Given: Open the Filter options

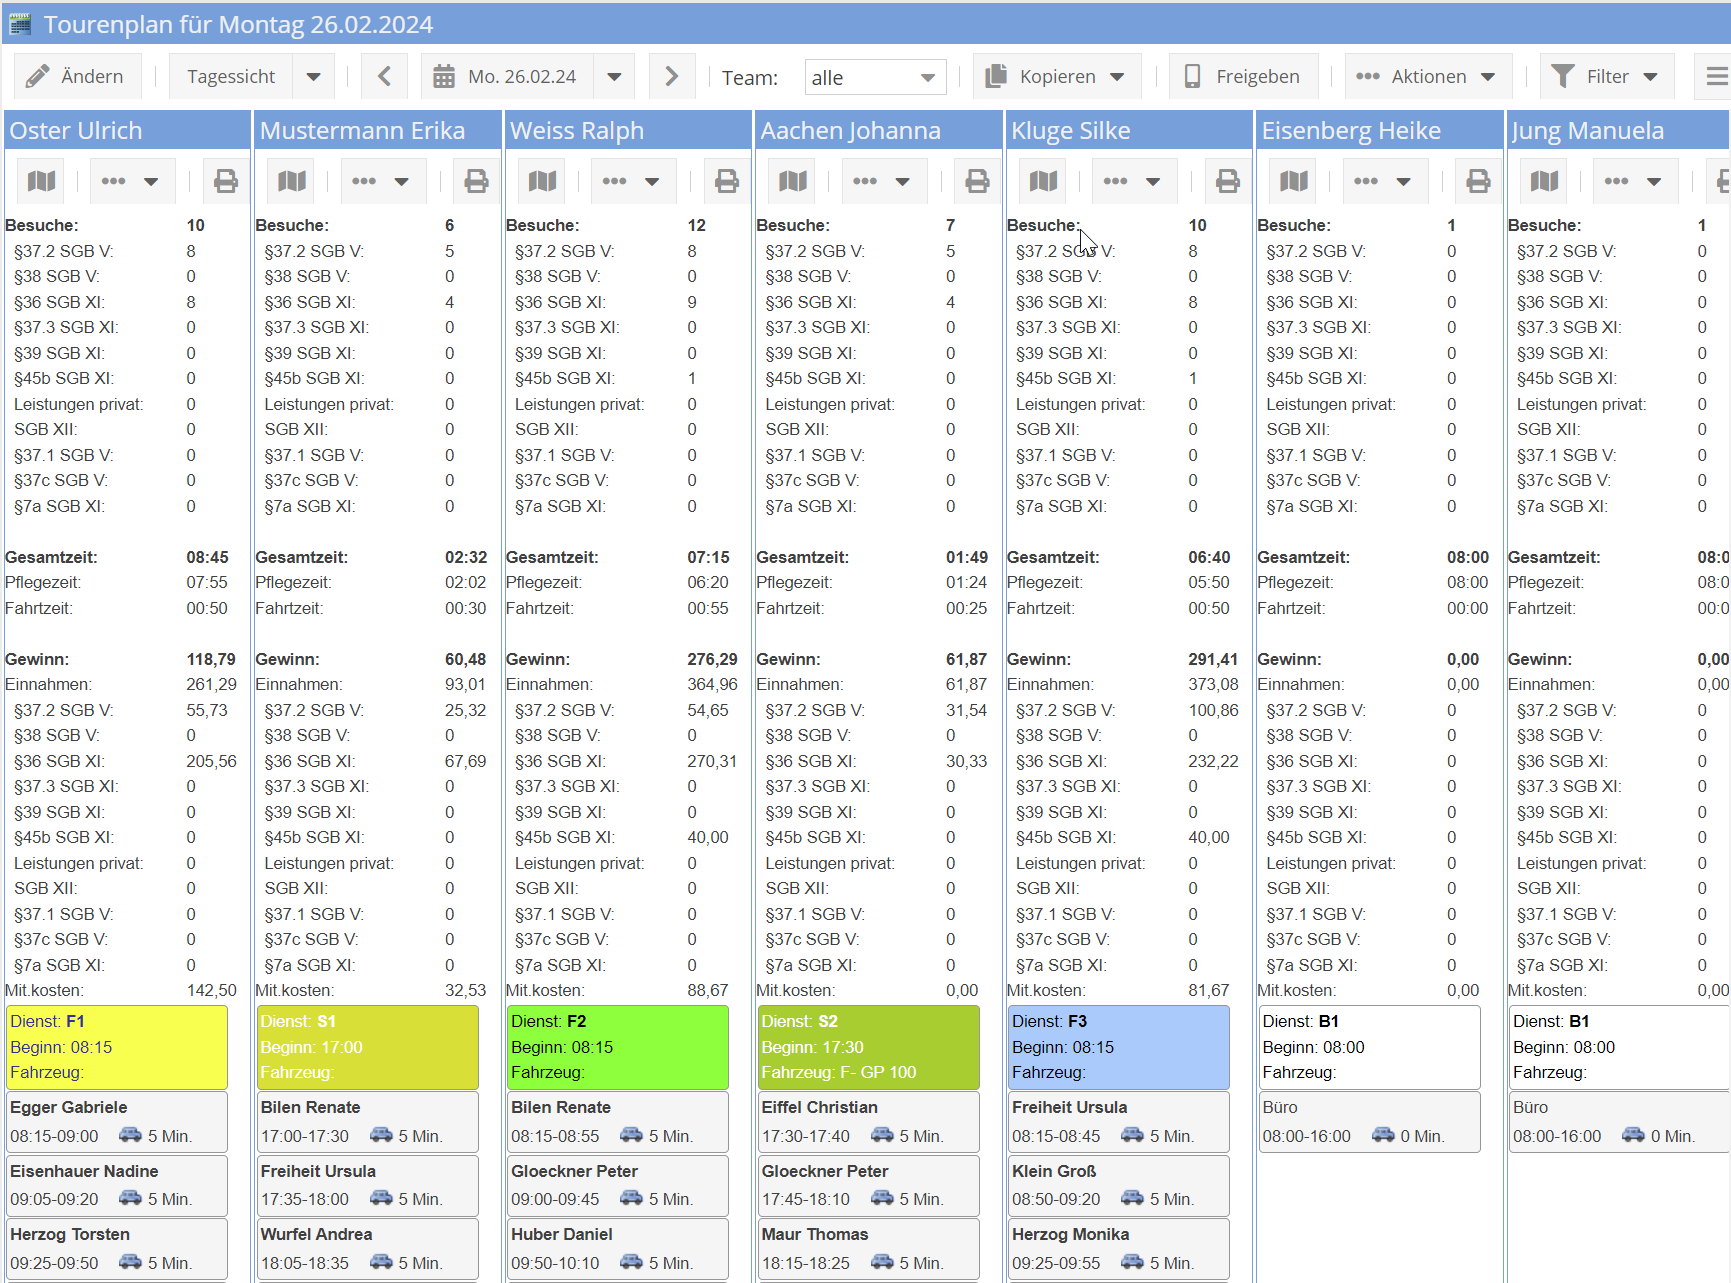Looking at the screenshot, I should [1606, 77].
